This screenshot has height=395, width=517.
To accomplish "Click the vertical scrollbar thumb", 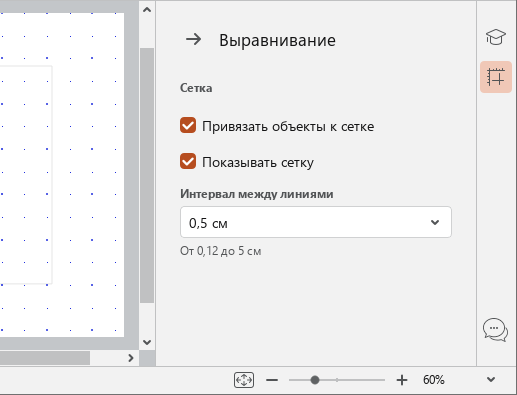I will coord(147,175).
